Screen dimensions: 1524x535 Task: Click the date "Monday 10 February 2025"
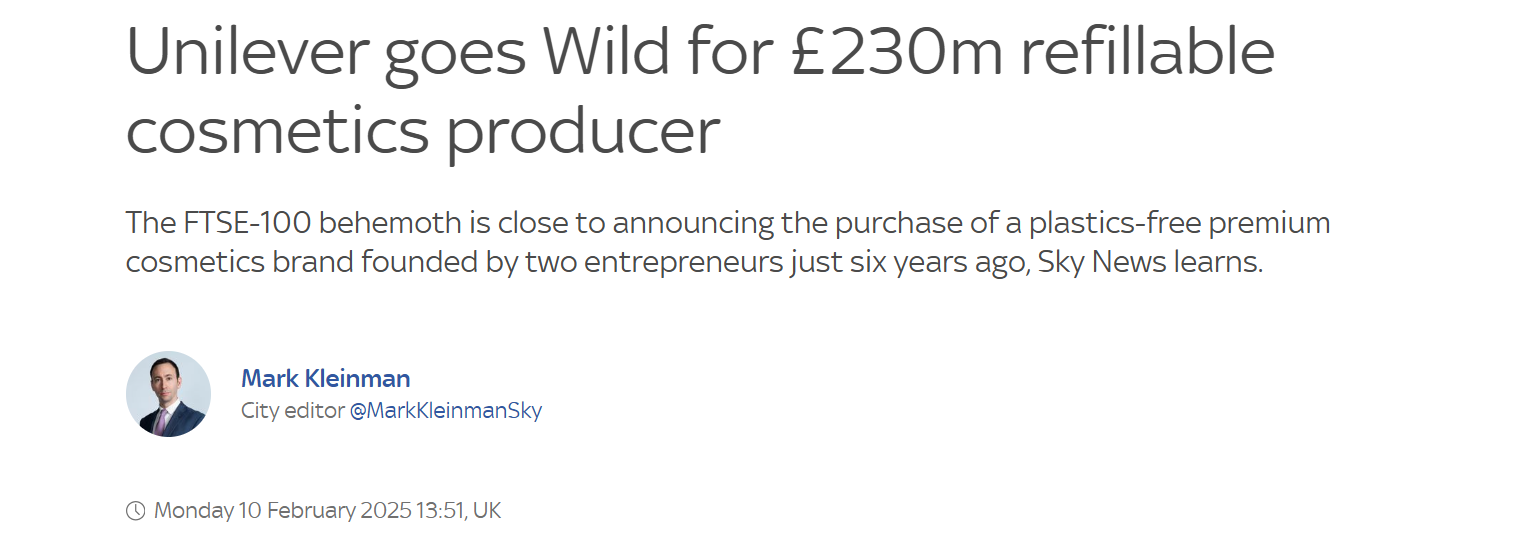282,511
